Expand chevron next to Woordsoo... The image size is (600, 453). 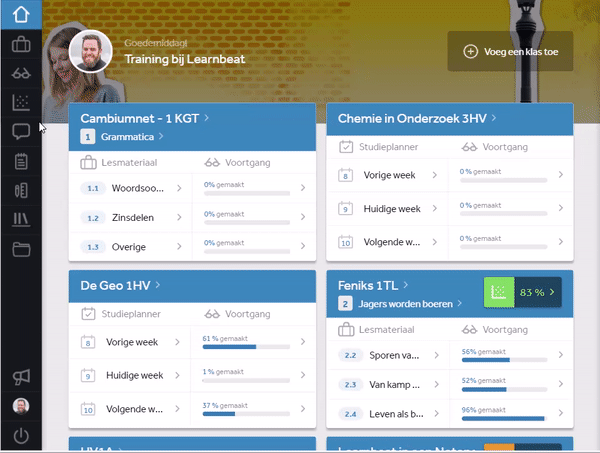(179, 188)
